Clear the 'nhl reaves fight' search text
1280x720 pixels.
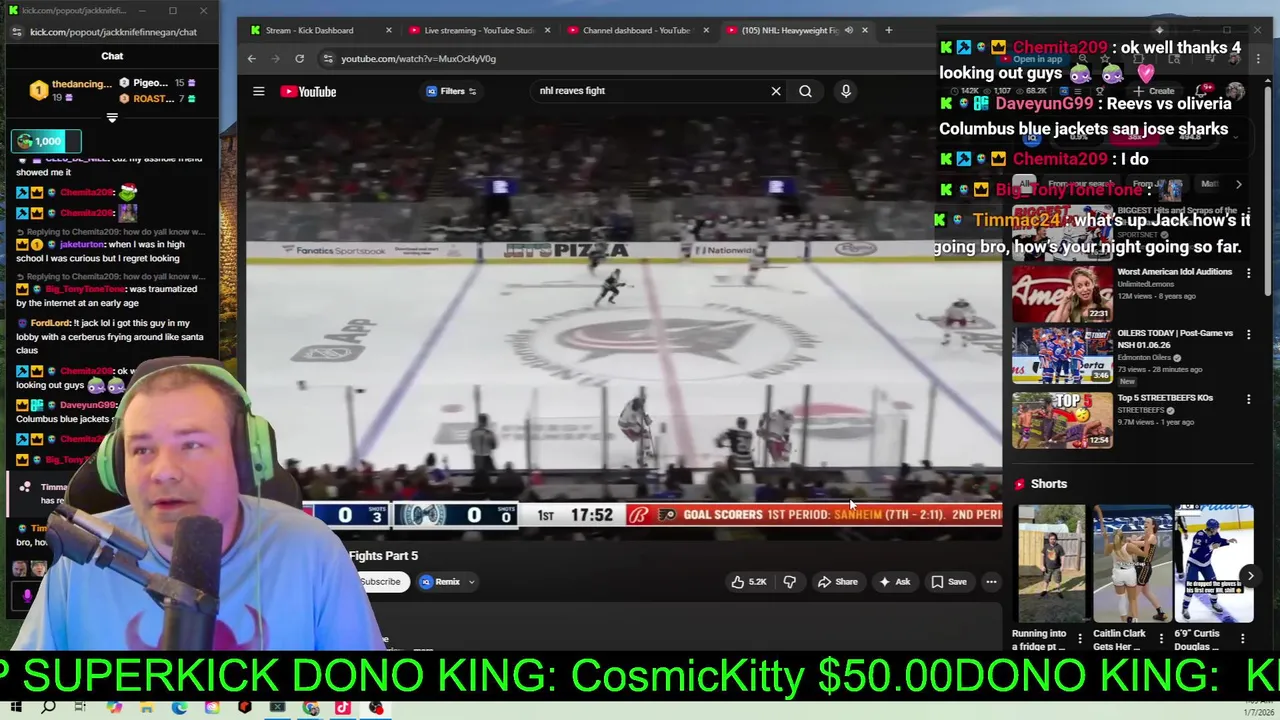point(776,91)
